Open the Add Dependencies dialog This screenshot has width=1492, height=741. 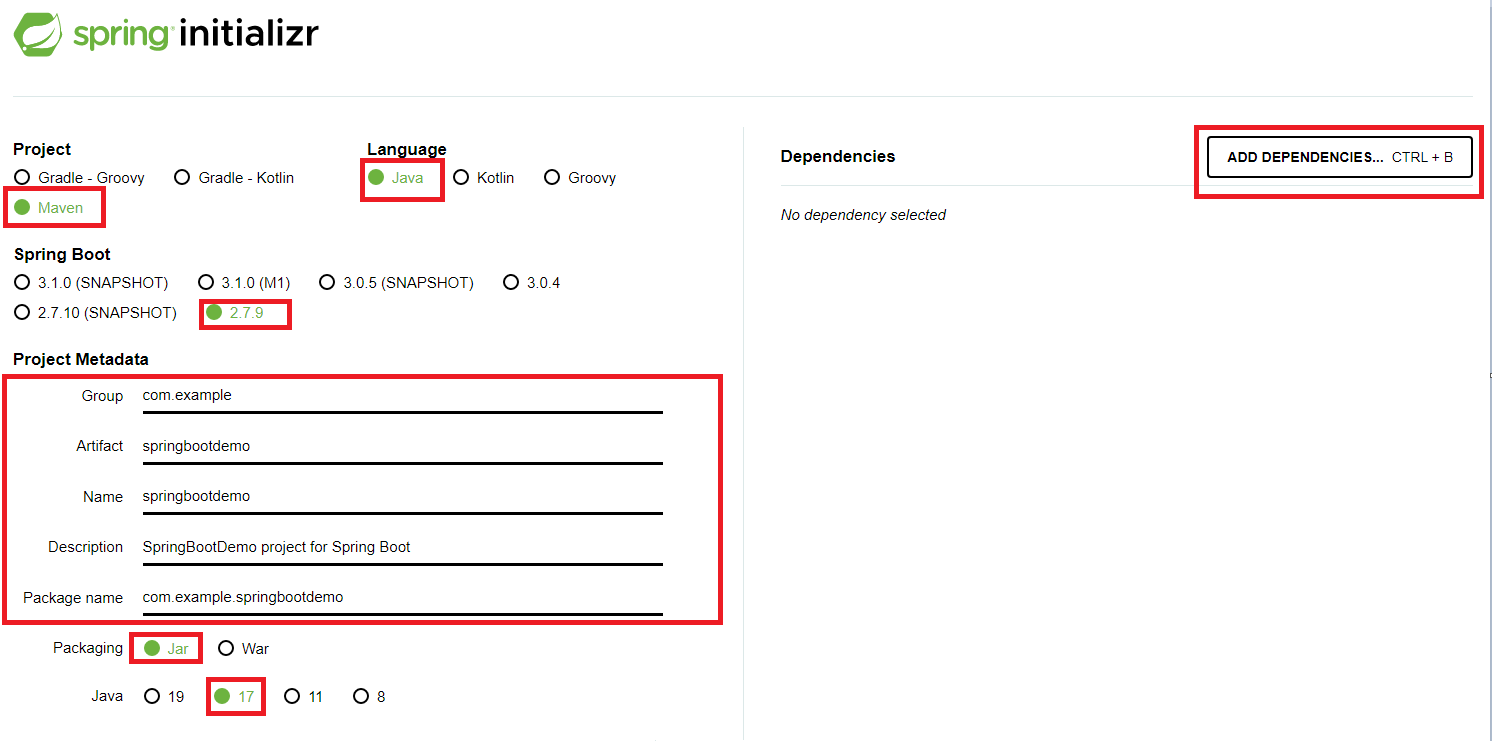click(x=1340, y=157)
